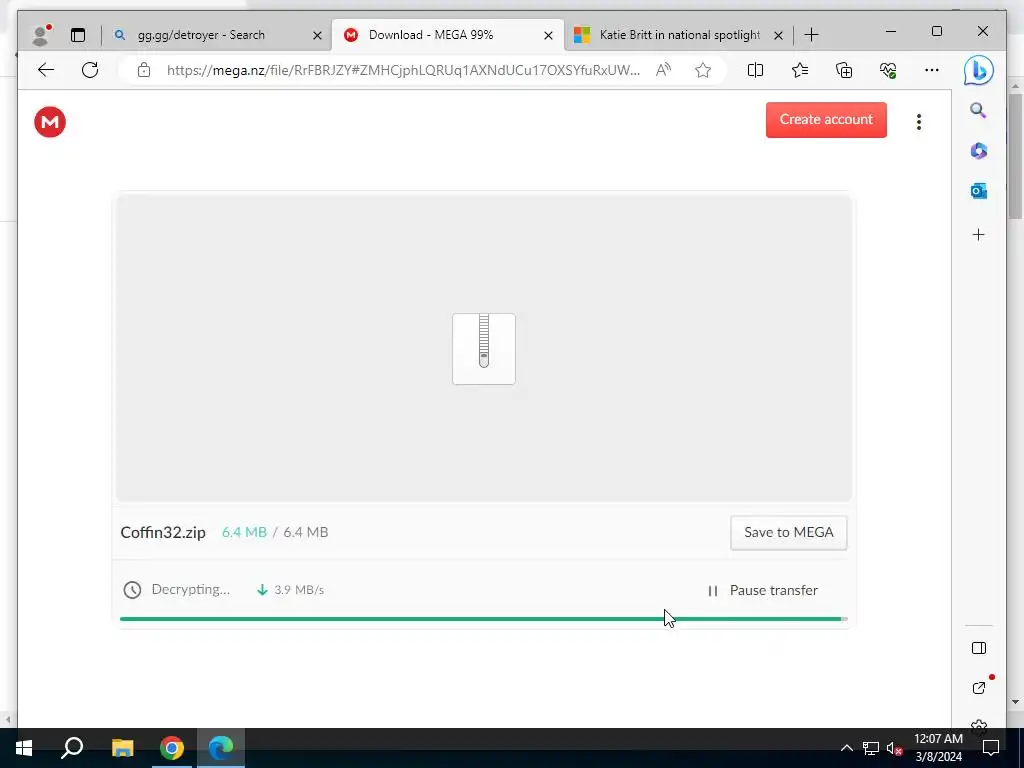Open split screen icon in toolbar
Image resolution: width=1024 pixels, height=768 pixels.
coord(755,70)
